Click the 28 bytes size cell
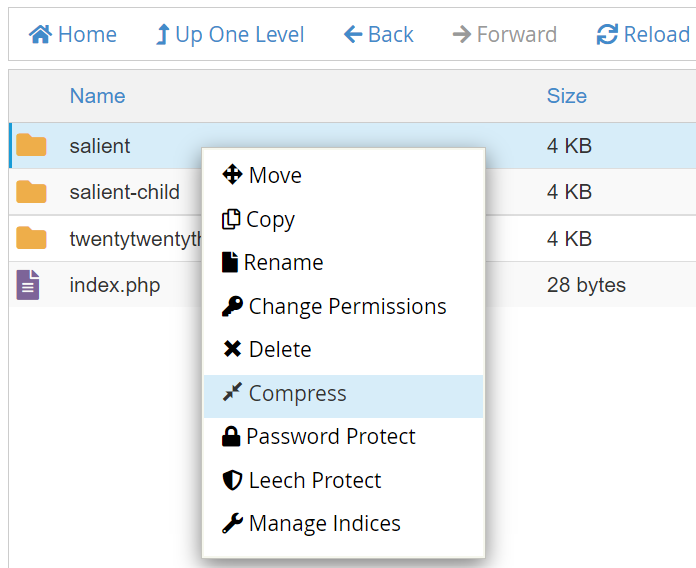Image resolution: width=696 pixels, height=568 pixels. point(586,284)
